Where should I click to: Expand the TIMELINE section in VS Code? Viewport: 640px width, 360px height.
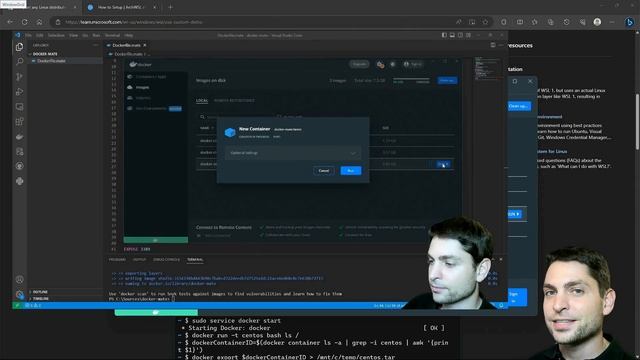[40, 298]
